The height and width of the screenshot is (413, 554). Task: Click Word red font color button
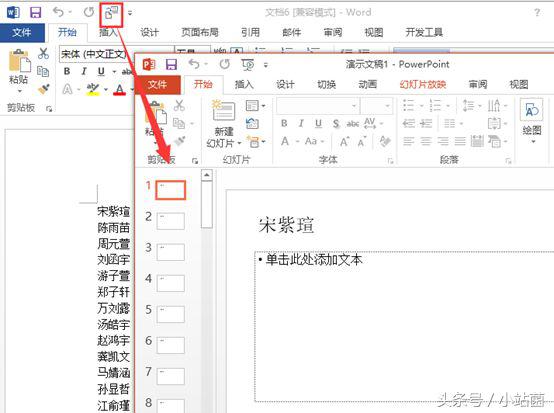(120, 89)
